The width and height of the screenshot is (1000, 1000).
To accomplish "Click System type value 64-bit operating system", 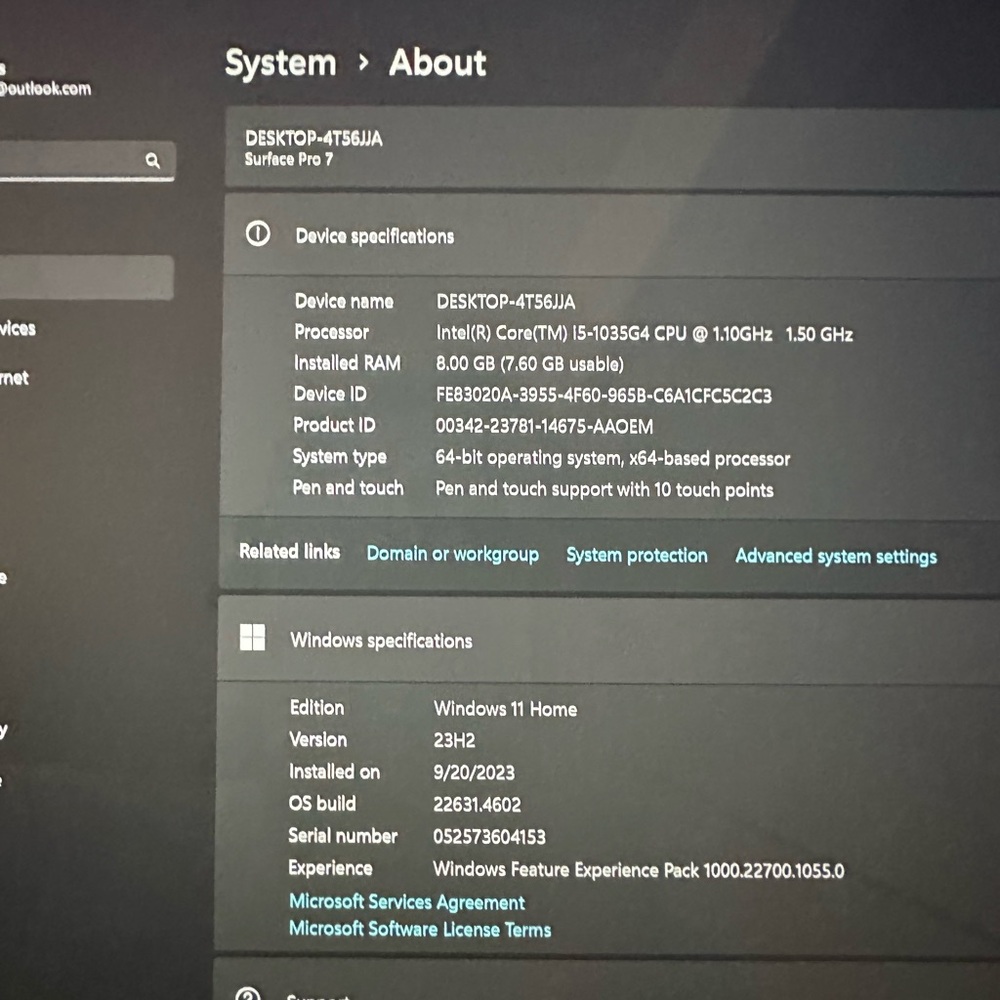I will click(x=613, y=458).
